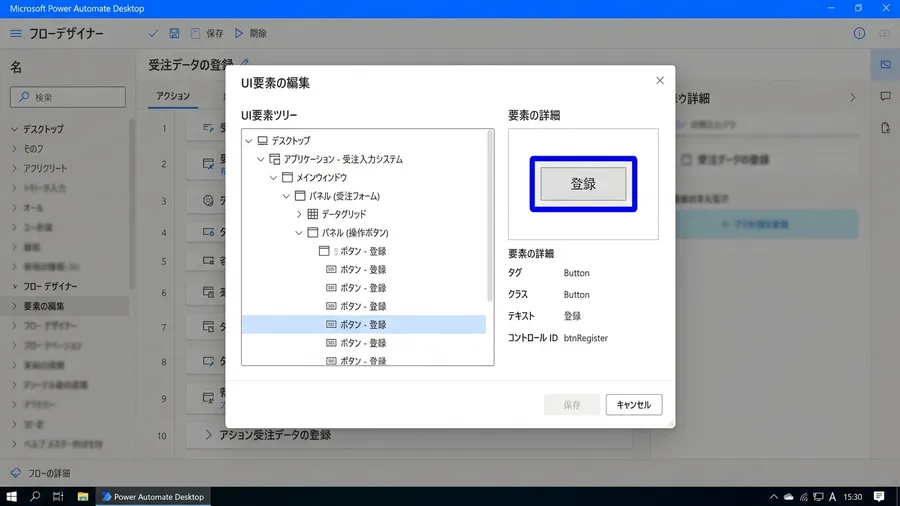This screenshot has height=506, width=900.
Task: Open the notification center icon
Action: (x=879, y=497)
